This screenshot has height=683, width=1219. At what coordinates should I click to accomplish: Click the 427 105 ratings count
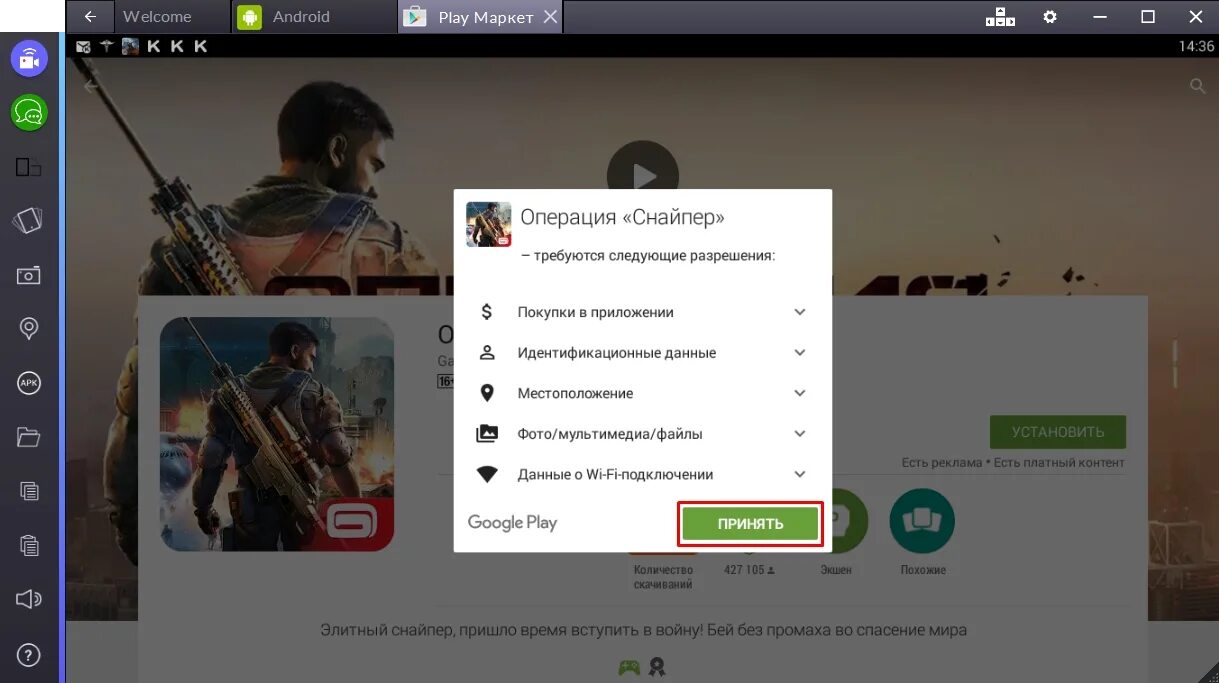(749, 570)
